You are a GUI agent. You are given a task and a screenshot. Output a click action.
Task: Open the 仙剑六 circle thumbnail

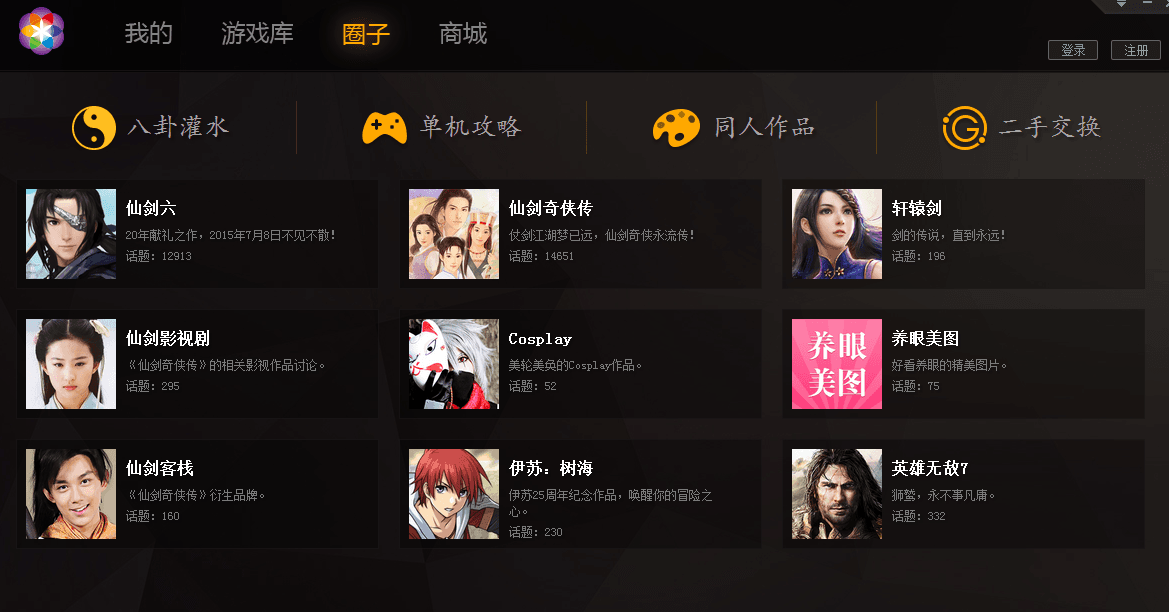coord(71,234)
